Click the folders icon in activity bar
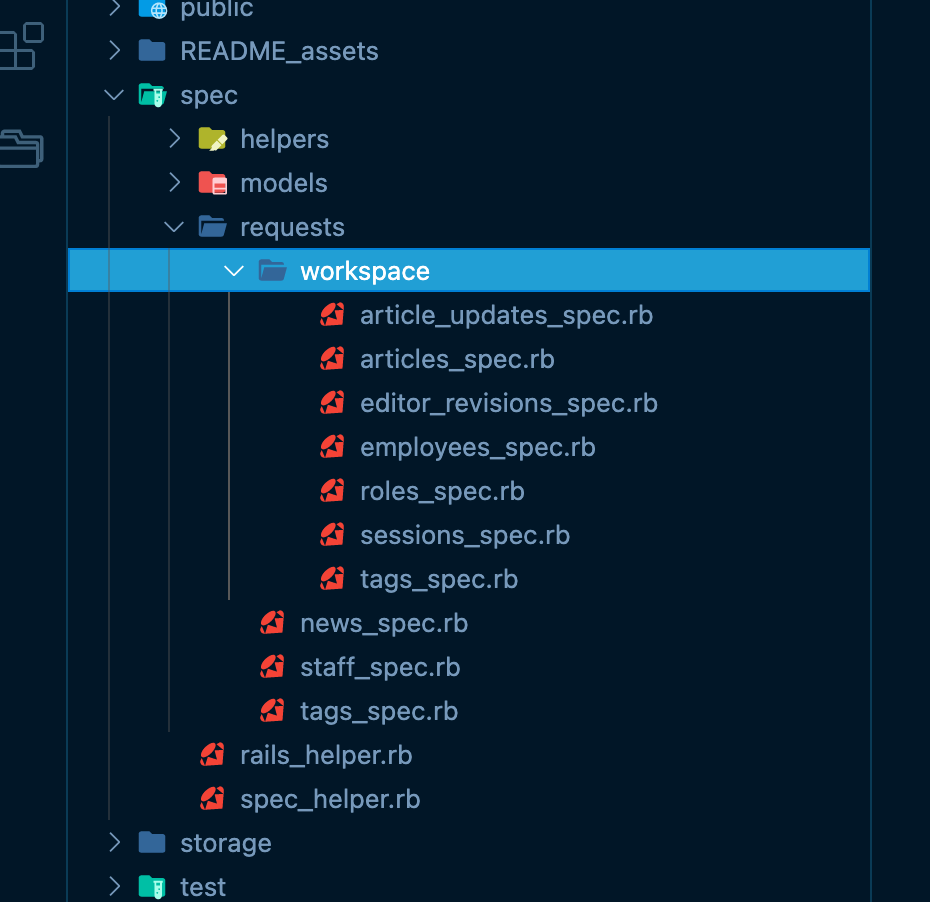930x902 pixels. pos(20,148)
